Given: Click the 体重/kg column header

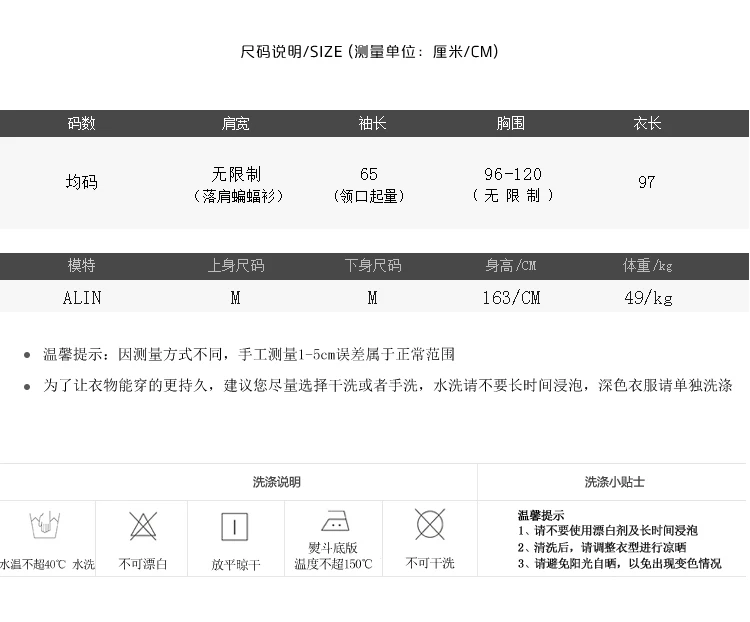Looking at the screenshot, I should click(x=648, y=265).
